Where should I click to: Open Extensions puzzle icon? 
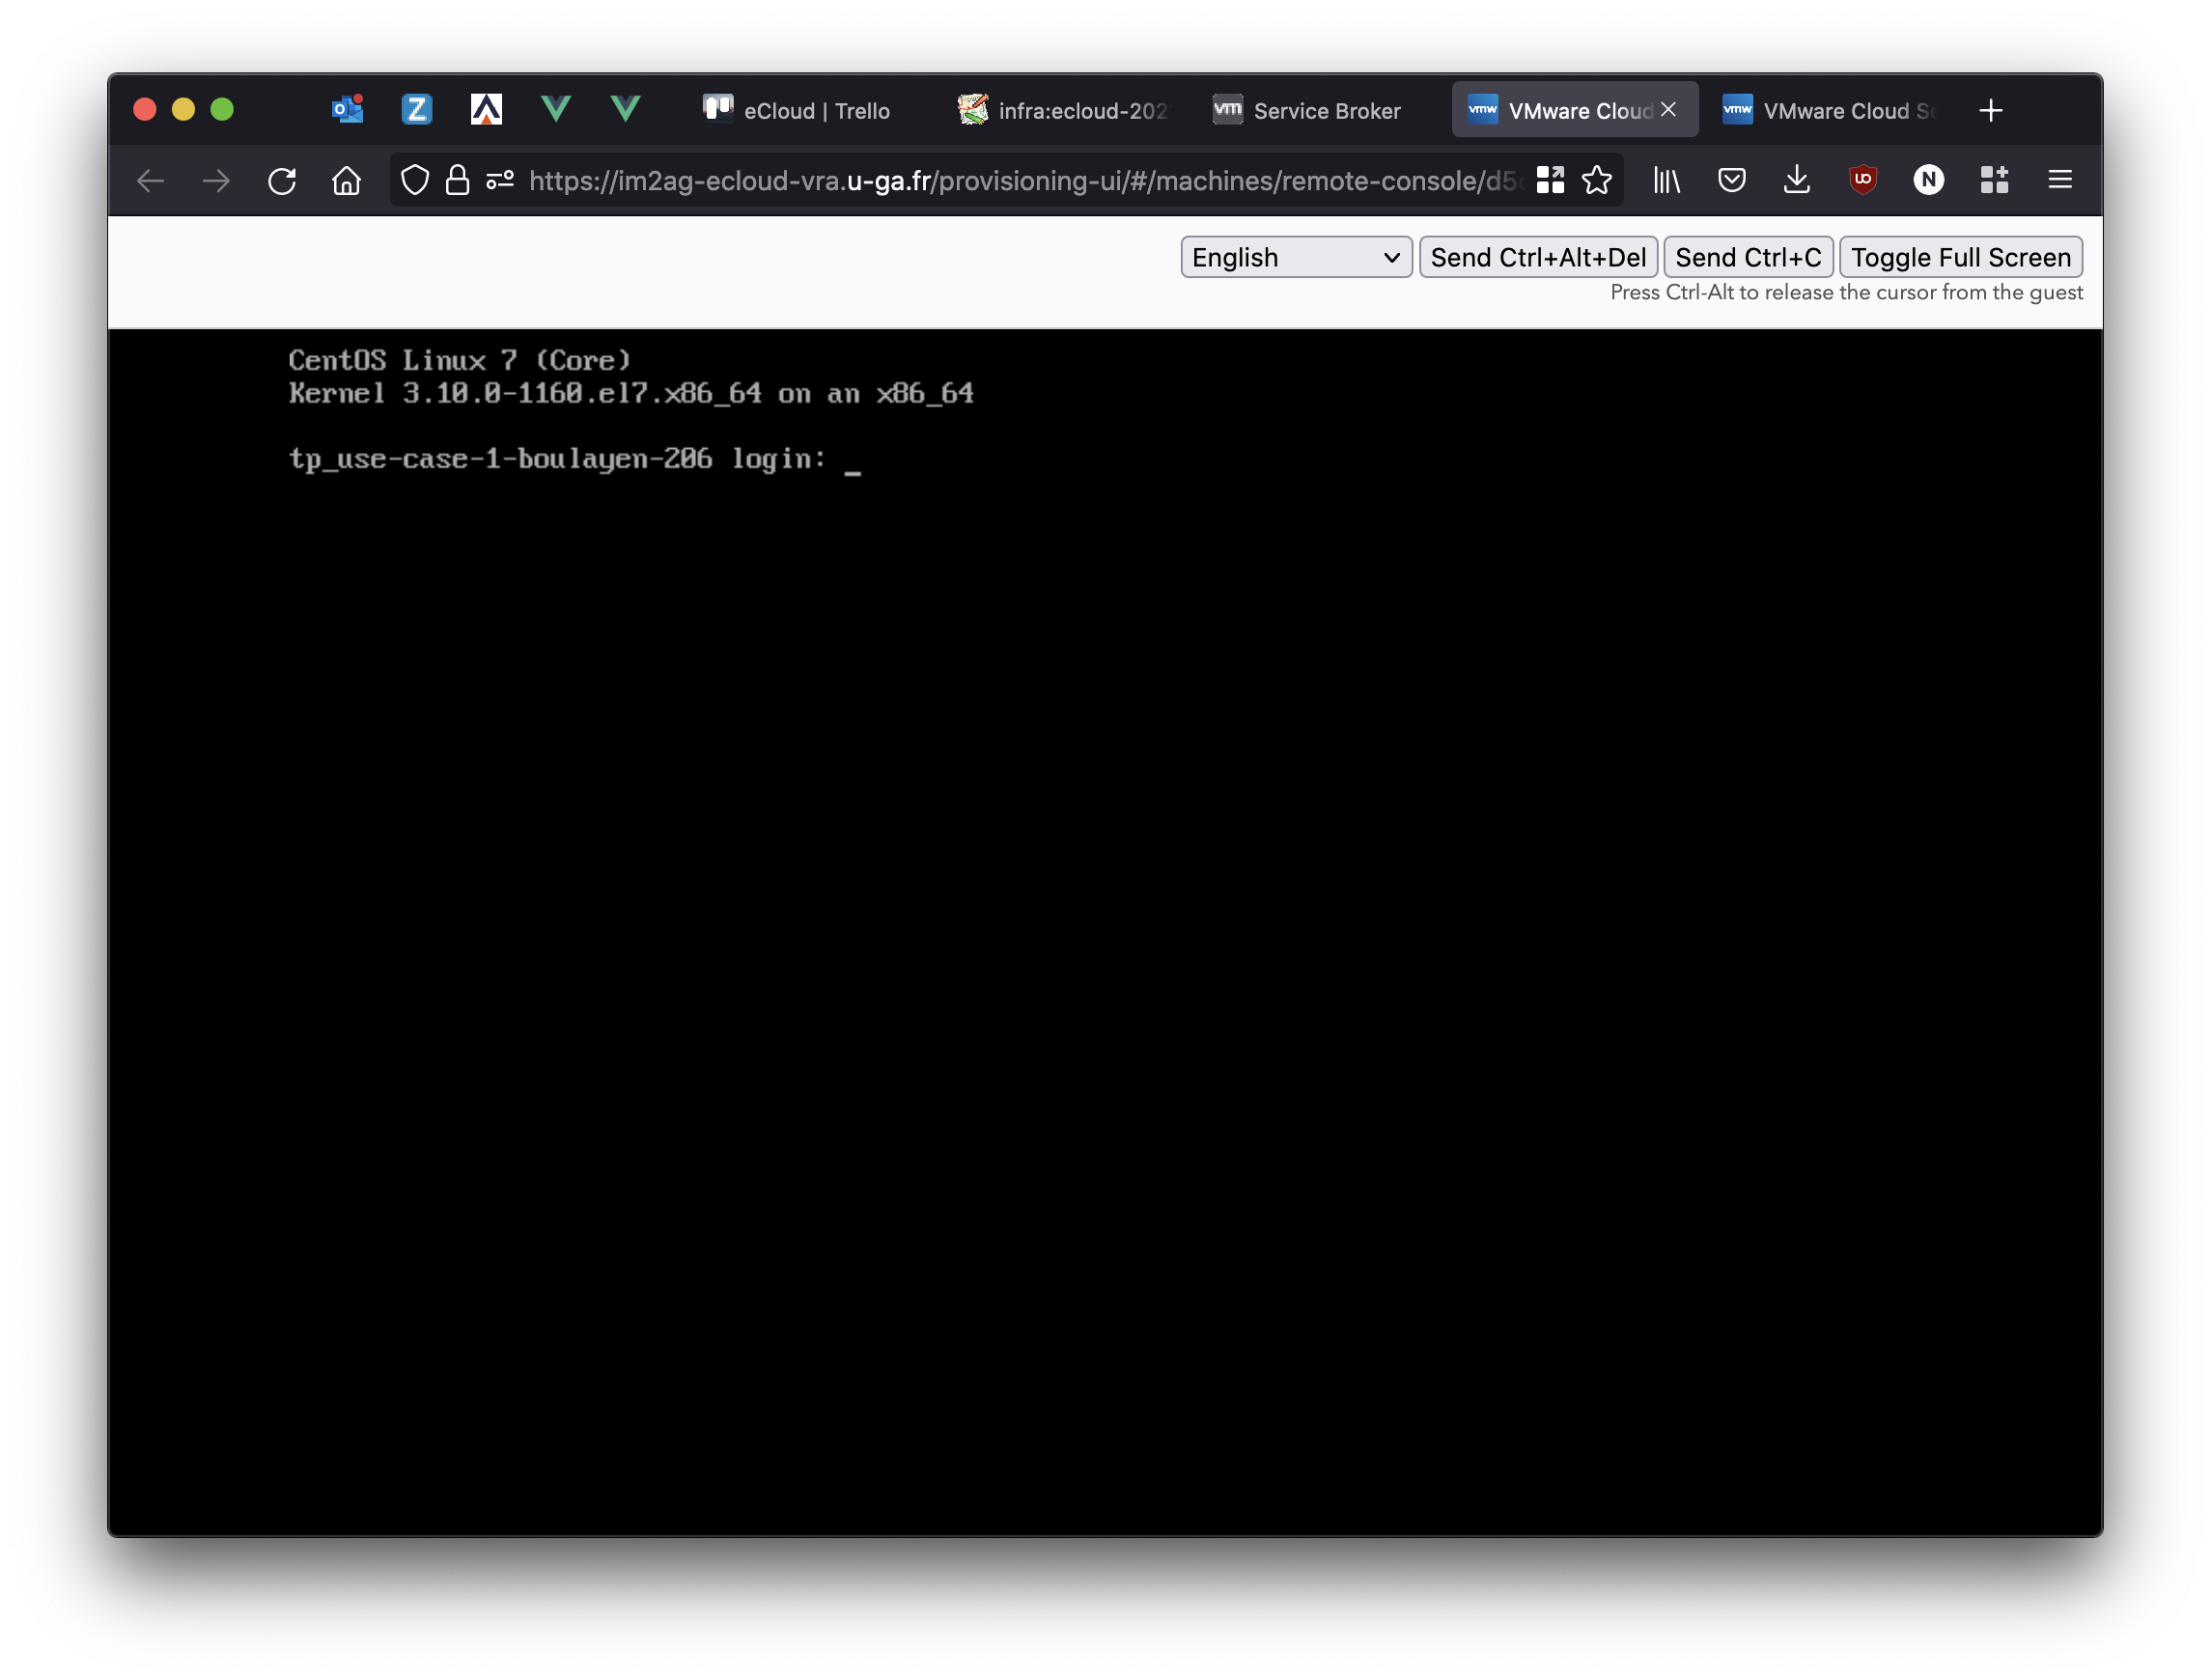point(1994,181)
